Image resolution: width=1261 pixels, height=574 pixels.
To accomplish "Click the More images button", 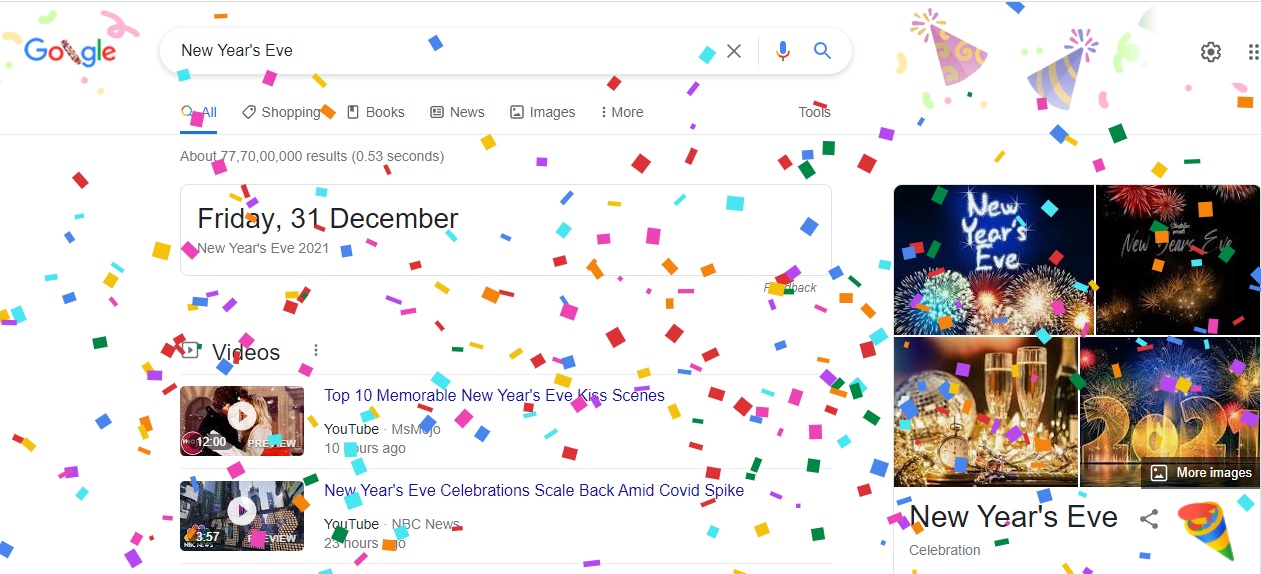I will pos(1201,473).
